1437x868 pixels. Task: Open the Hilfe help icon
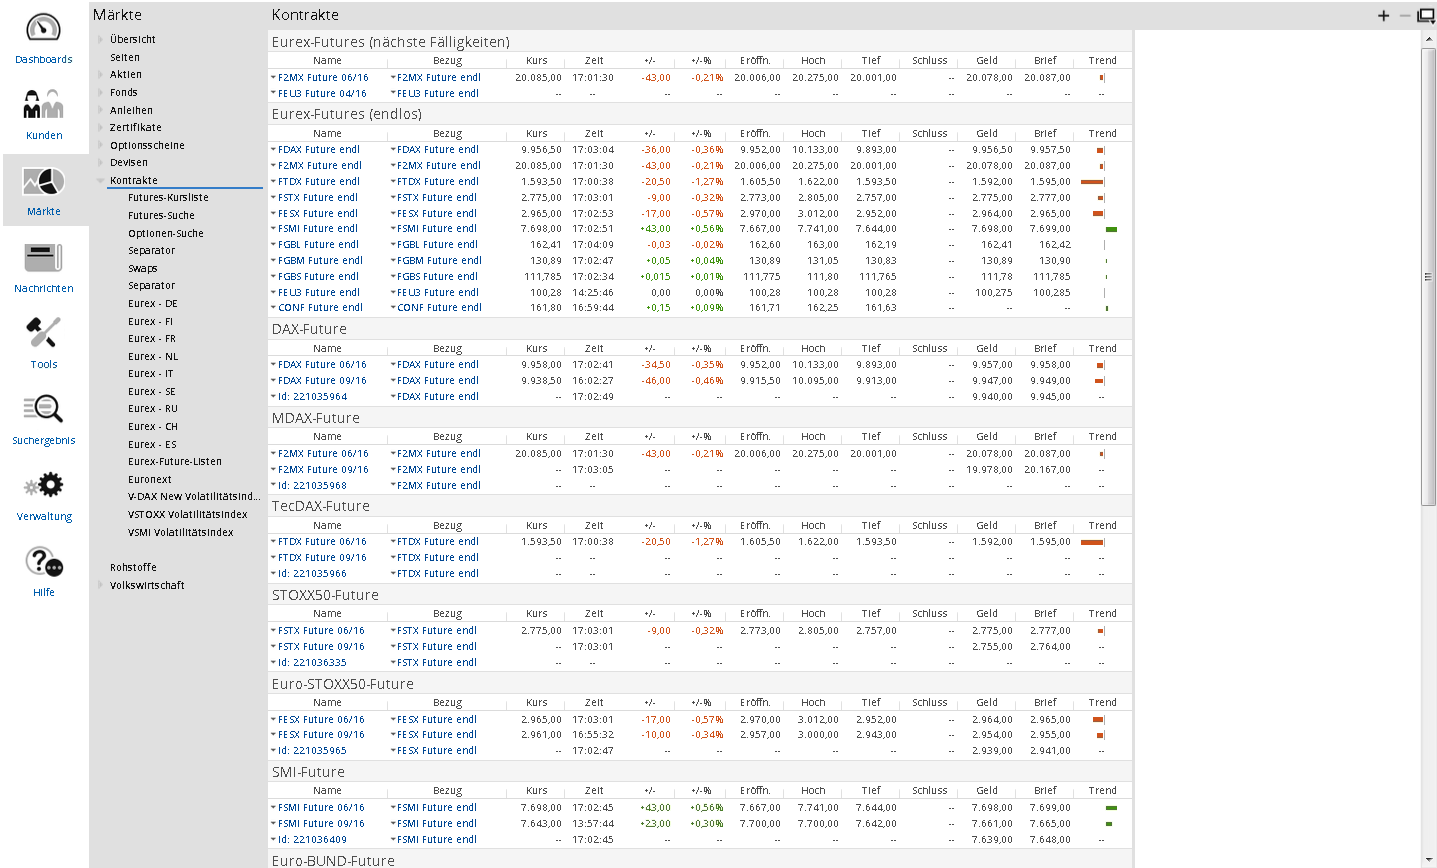pyautogui.click(x=44, y=571)
